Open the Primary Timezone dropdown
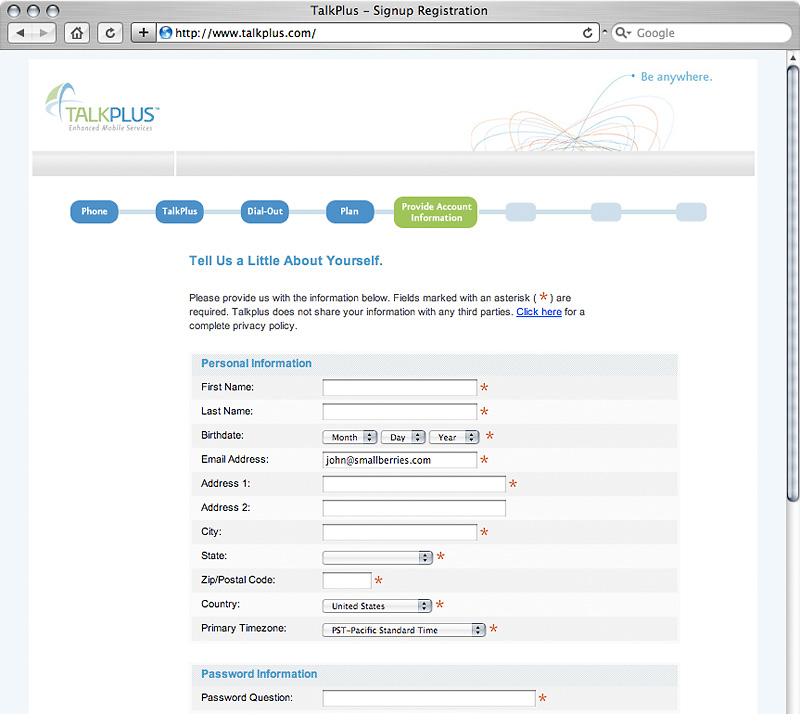This screenshot has width=800, height=714. point(404,630)
